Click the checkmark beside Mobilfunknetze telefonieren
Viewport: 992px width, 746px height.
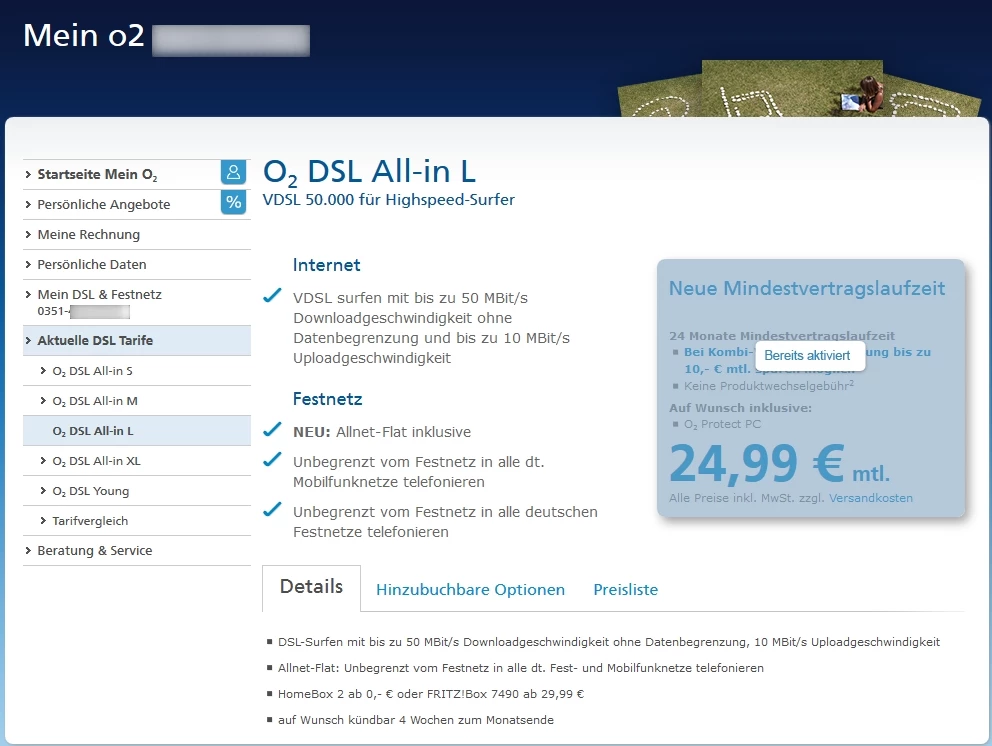pyautogui.click(x=272, y=459)
